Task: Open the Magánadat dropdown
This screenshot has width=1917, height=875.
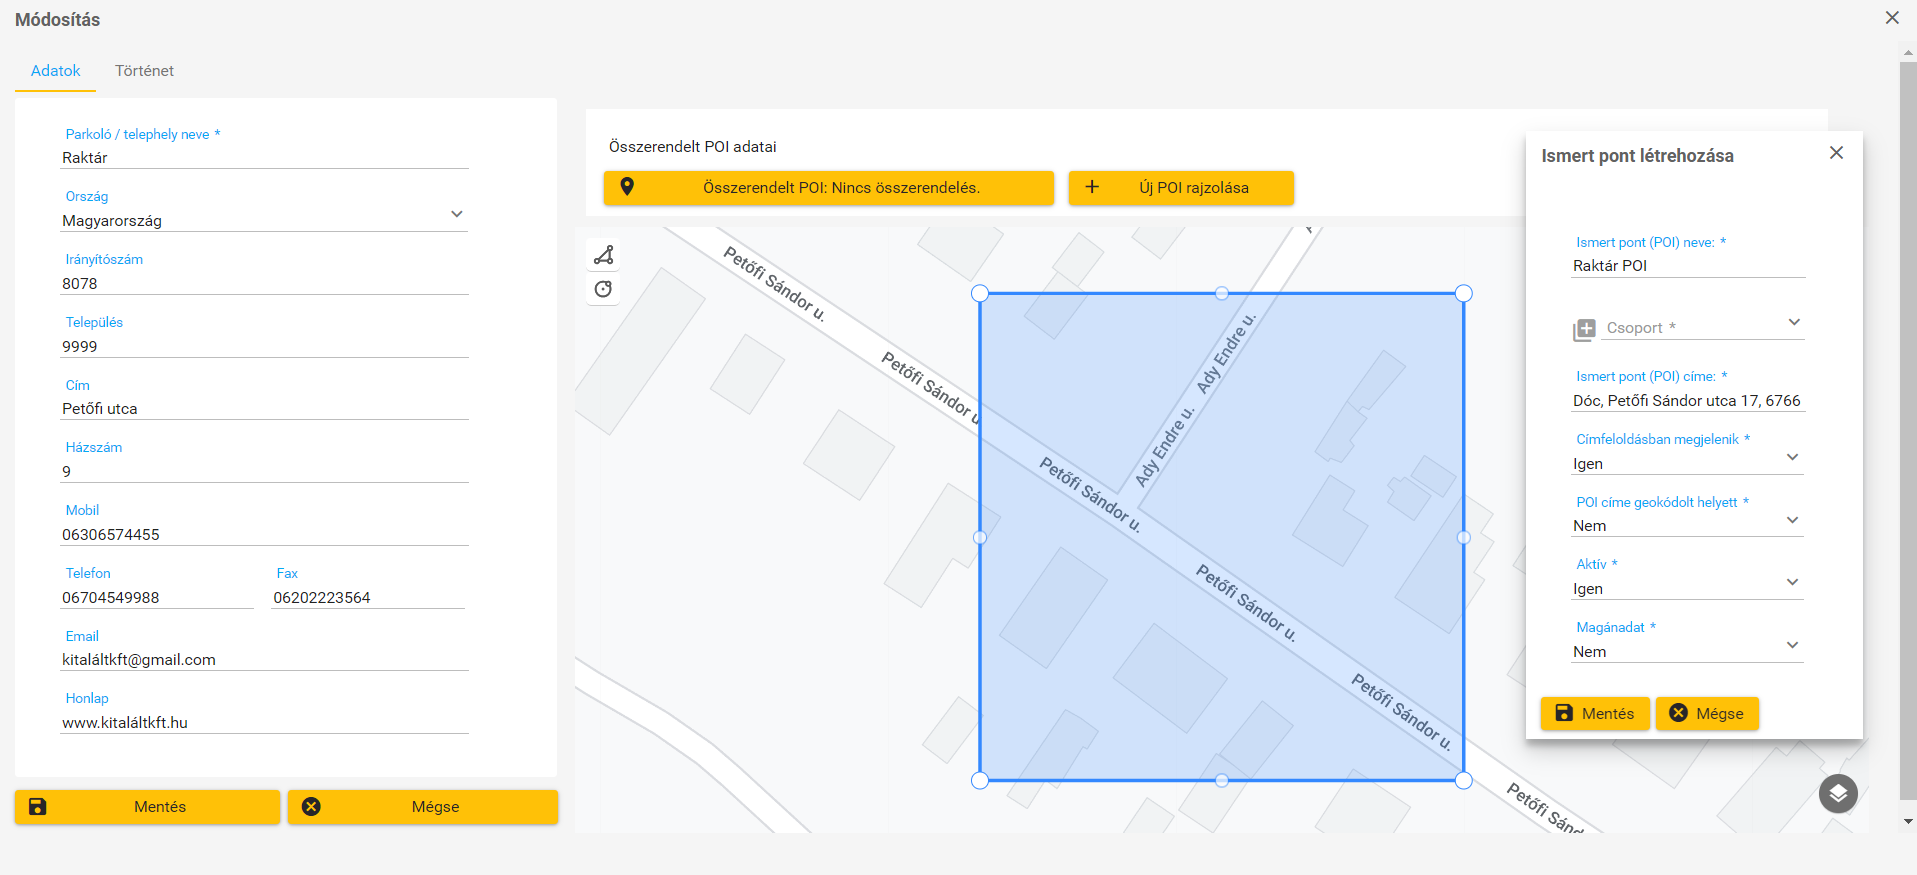Action: (1792, 645)
